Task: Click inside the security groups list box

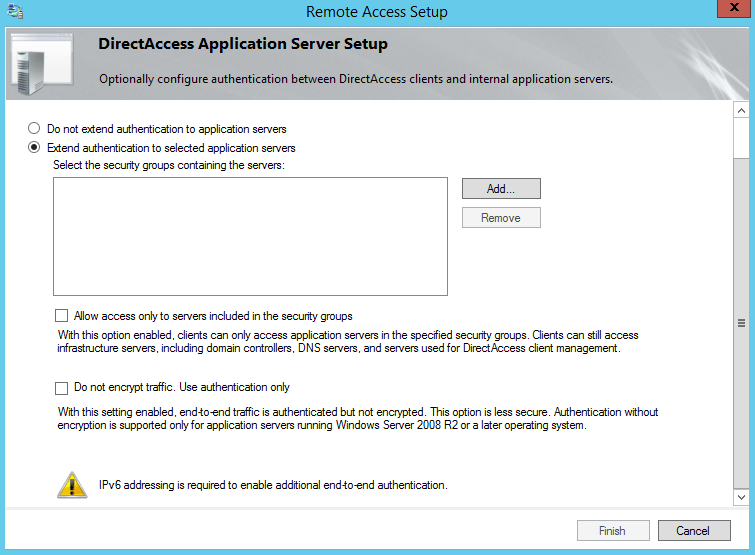Action: pyautogui.click(x=250, y=236)
